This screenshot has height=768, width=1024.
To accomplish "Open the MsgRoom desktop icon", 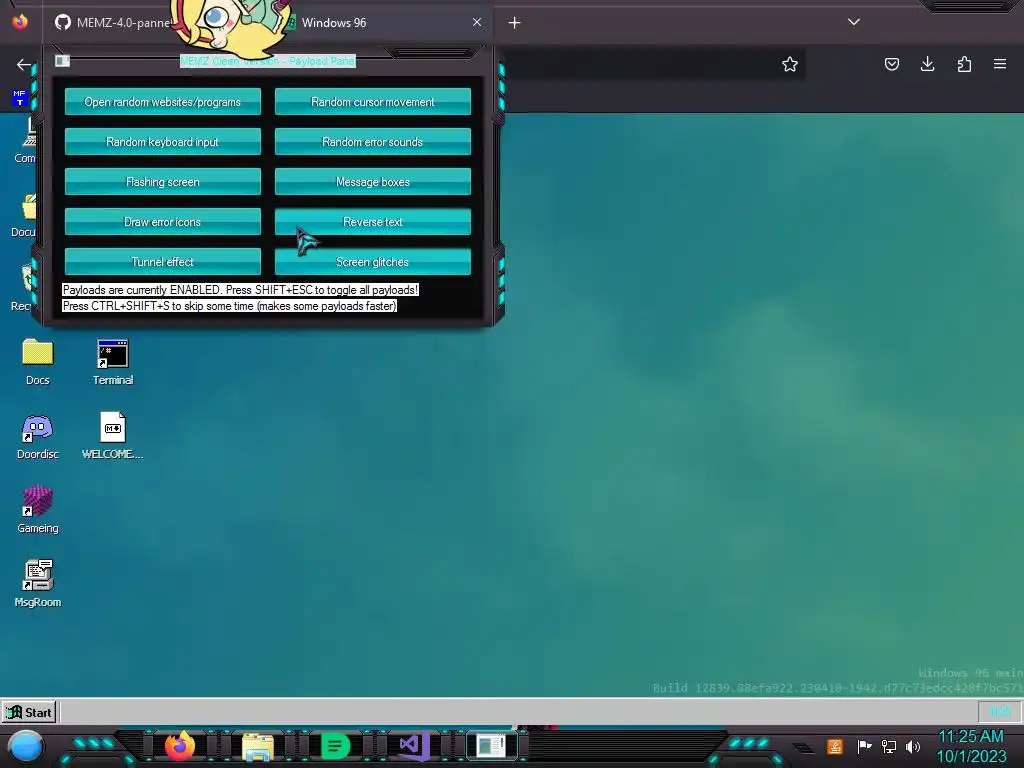I will point(37,584).
